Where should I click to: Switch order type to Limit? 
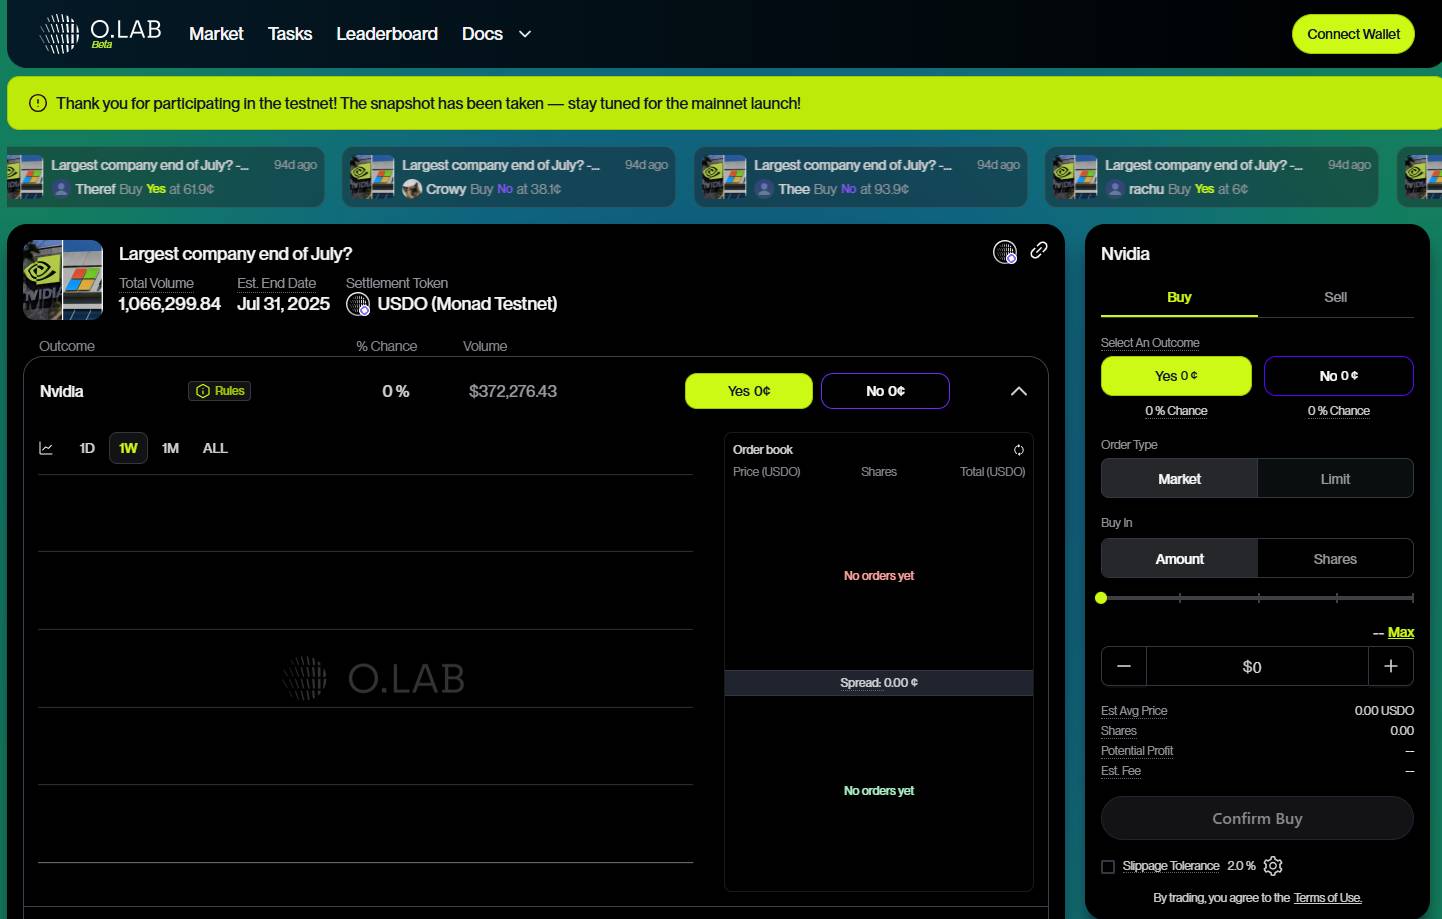pos(1335,479)
